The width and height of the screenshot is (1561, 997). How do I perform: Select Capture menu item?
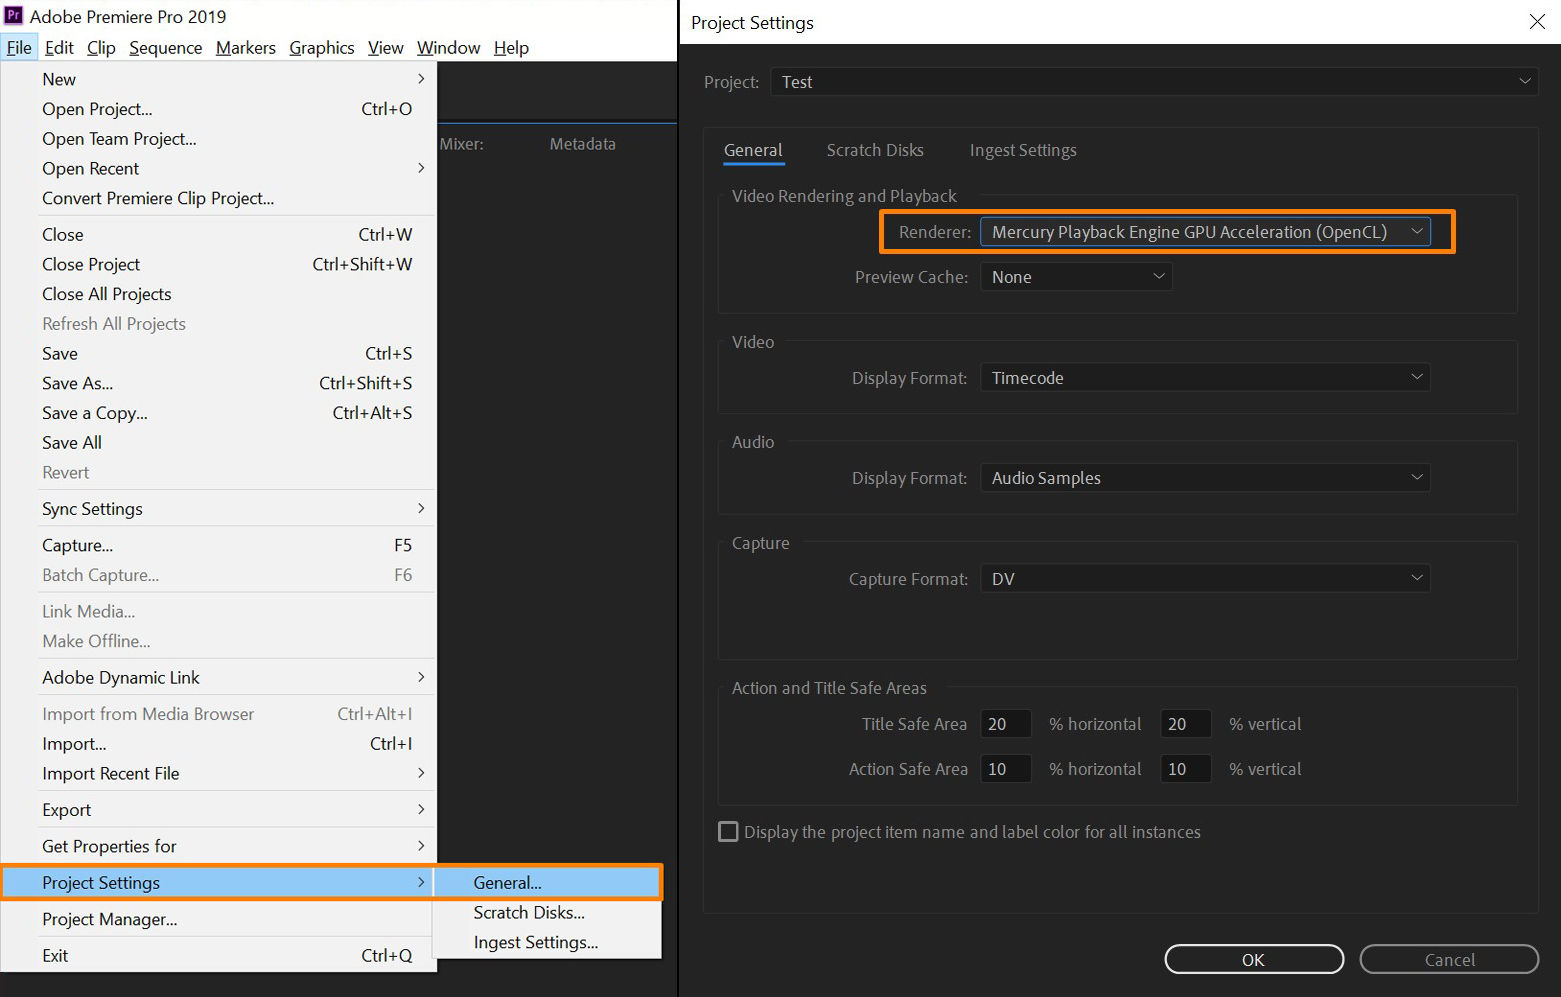click(x=218, y=545)
